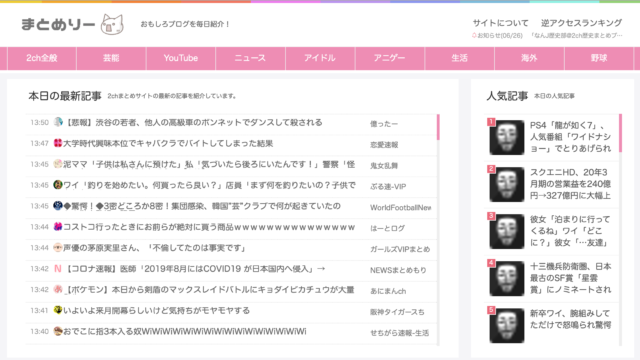Open source blog WorldFootballNews link
This screenshot has width=640, height=360.
(400, 207)
